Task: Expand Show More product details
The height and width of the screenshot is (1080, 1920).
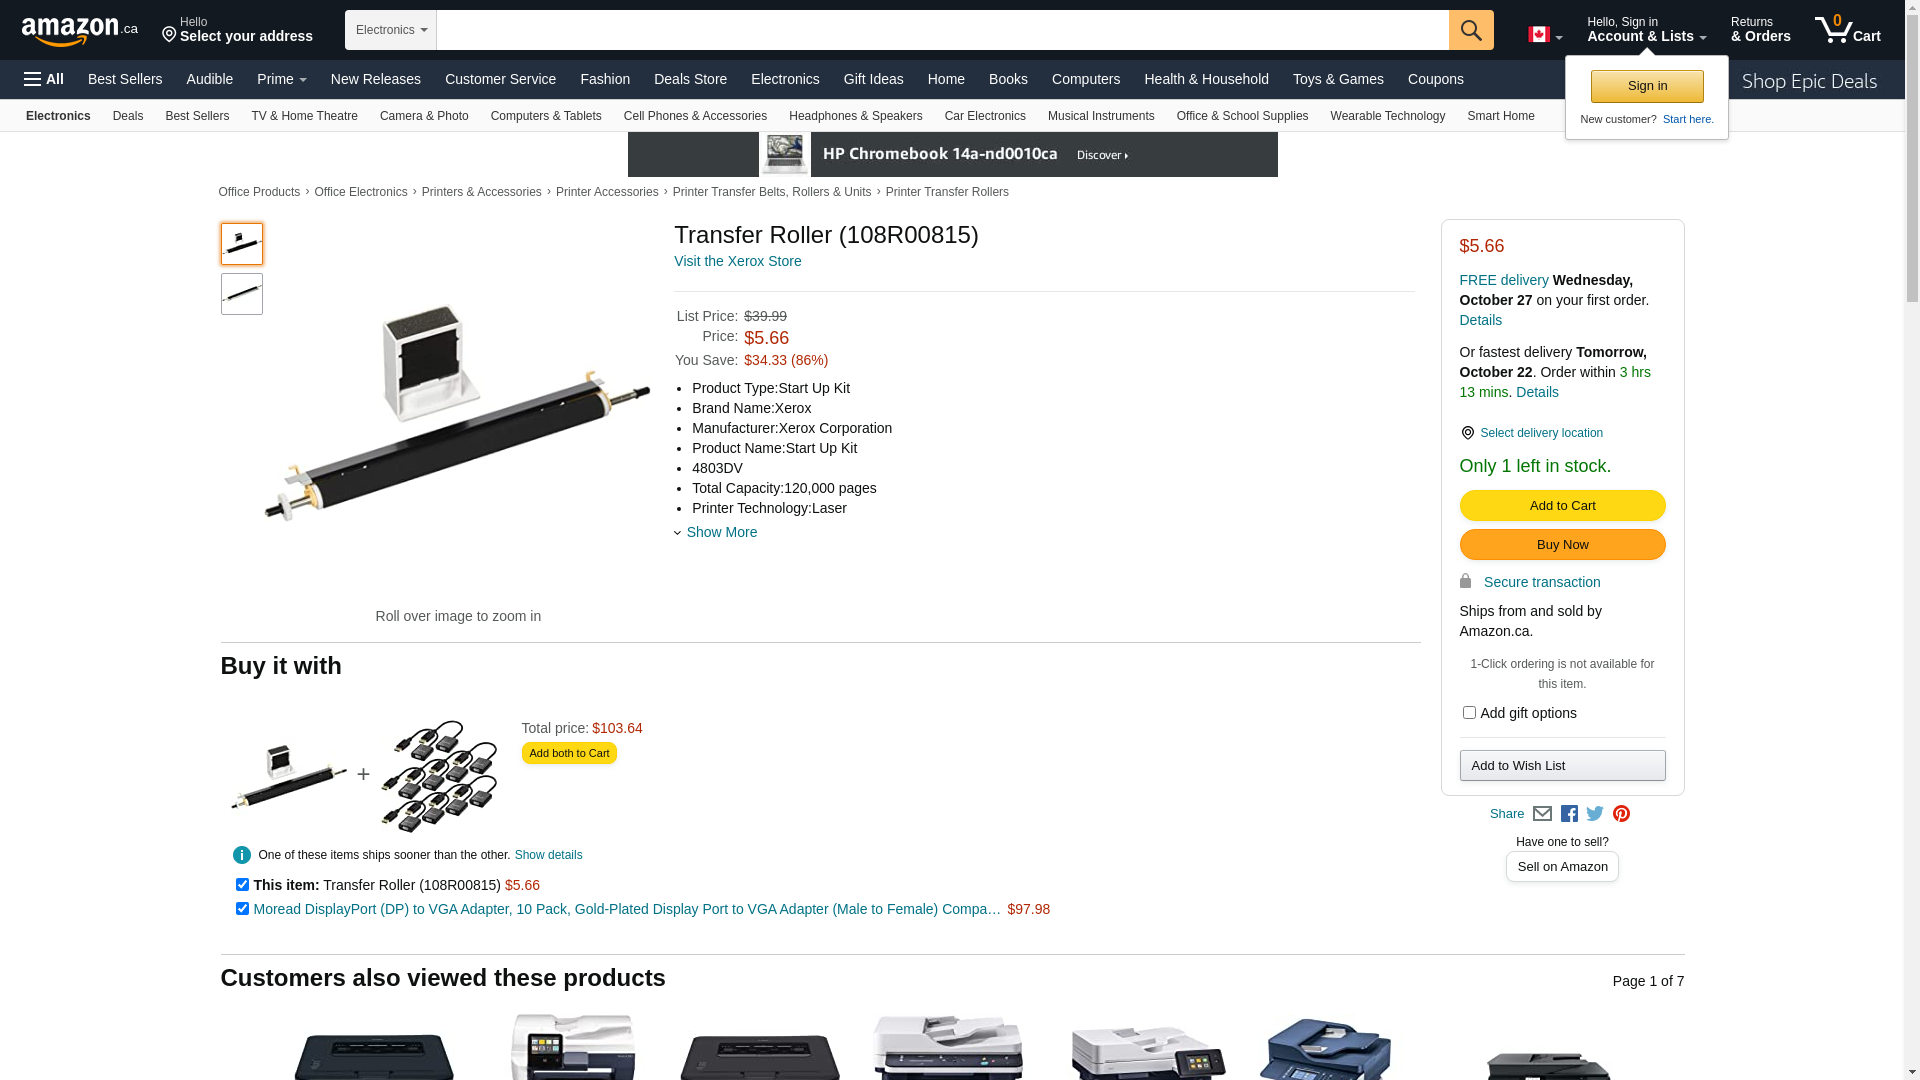Action: click(x=721, y=532)
